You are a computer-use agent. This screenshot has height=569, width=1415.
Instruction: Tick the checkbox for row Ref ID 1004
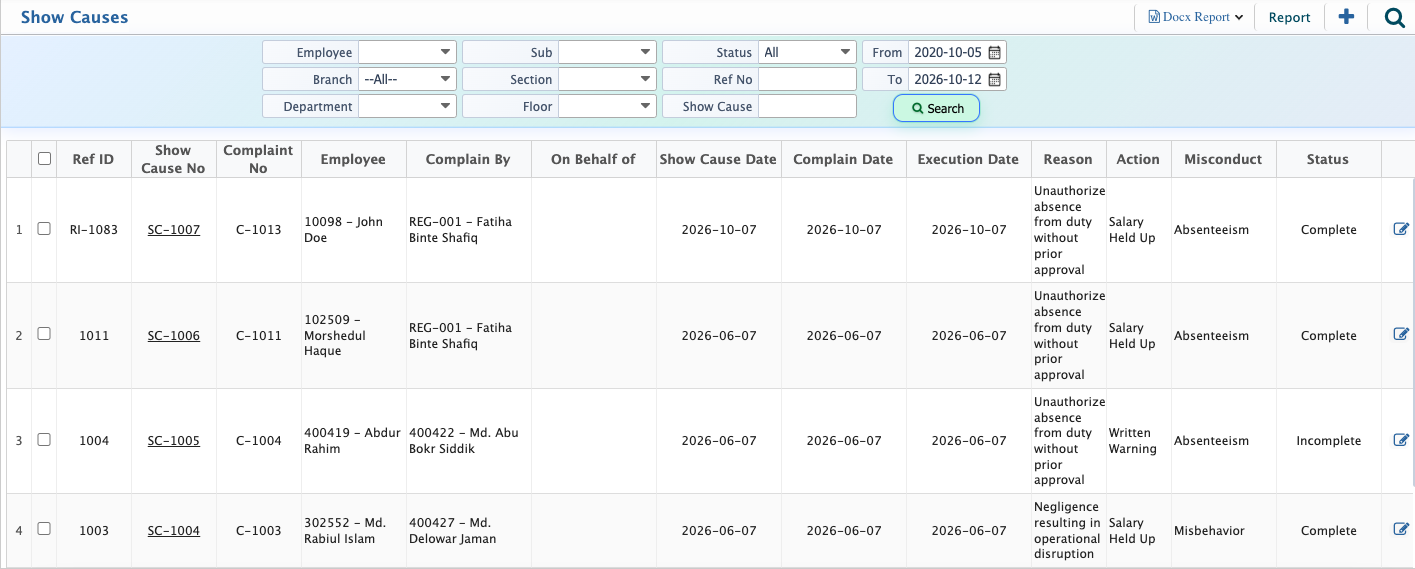point(44,439)
